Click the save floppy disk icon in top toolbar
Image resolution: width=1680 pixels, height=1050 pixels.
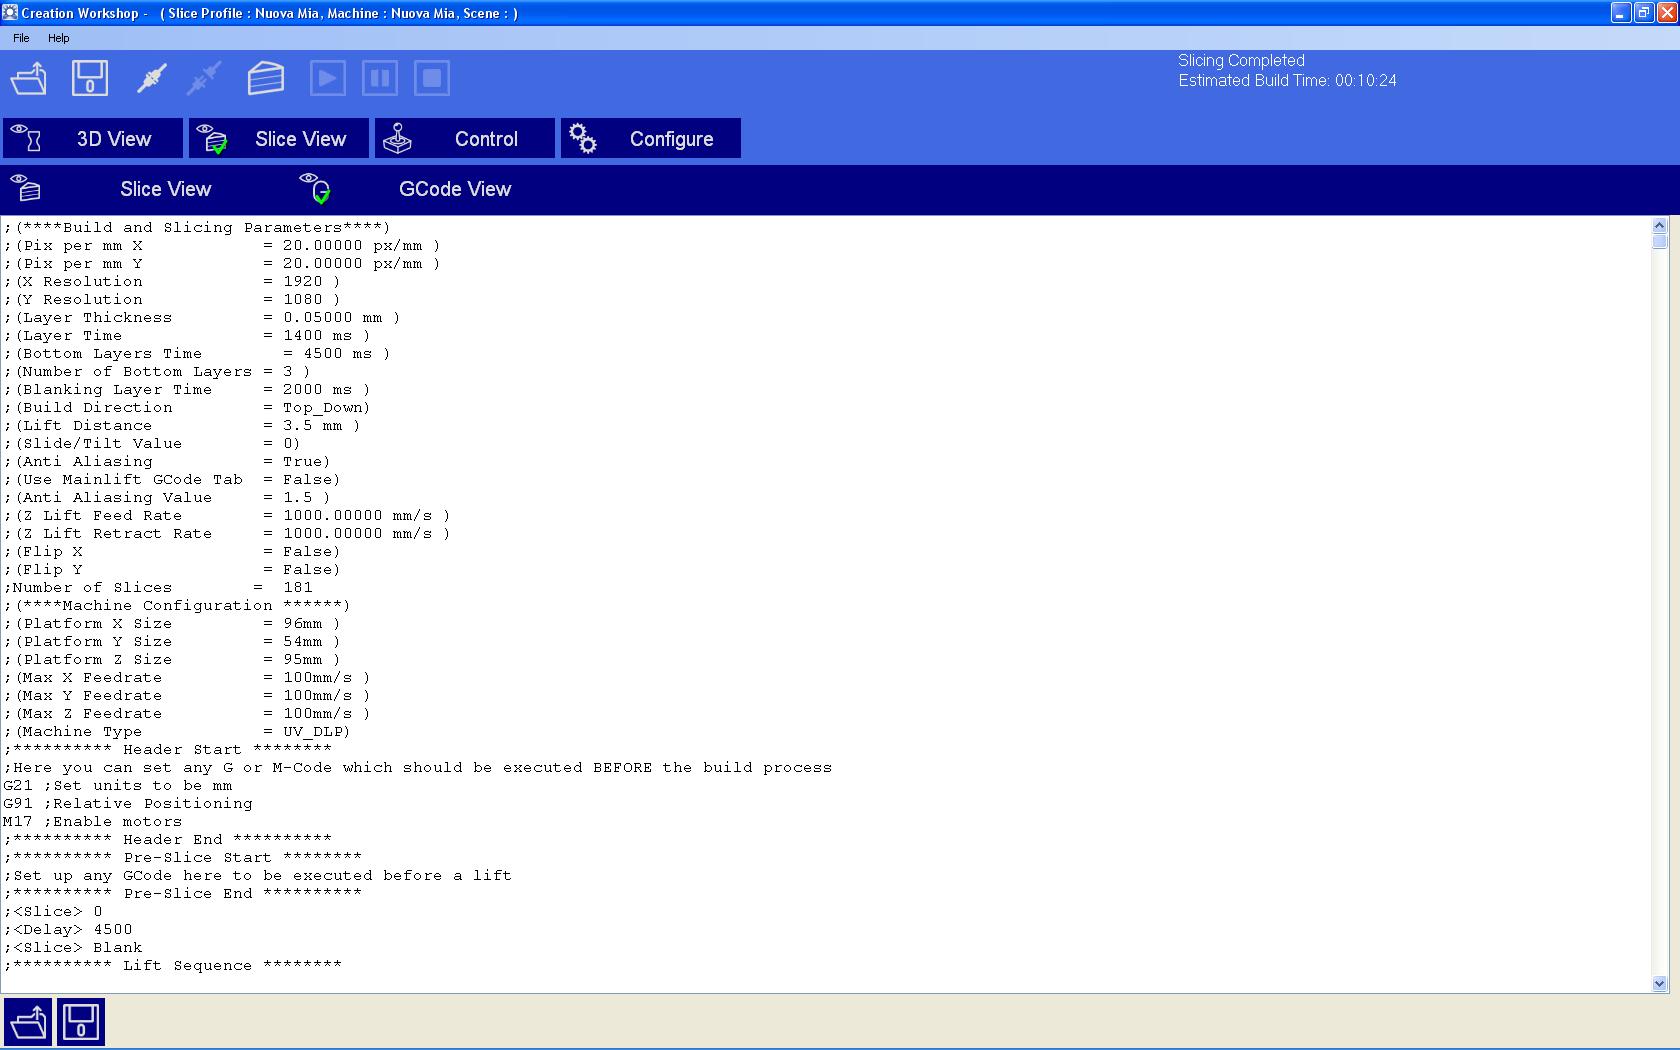(90, 78)
